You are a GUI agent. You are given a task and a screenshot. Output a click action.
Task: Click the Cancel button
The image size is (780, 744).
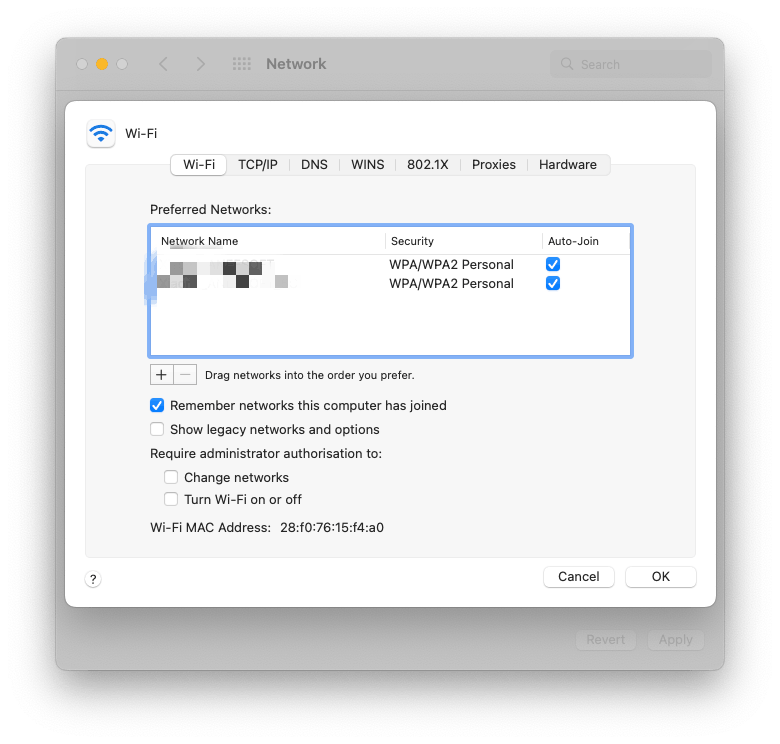tap(579, 577)
